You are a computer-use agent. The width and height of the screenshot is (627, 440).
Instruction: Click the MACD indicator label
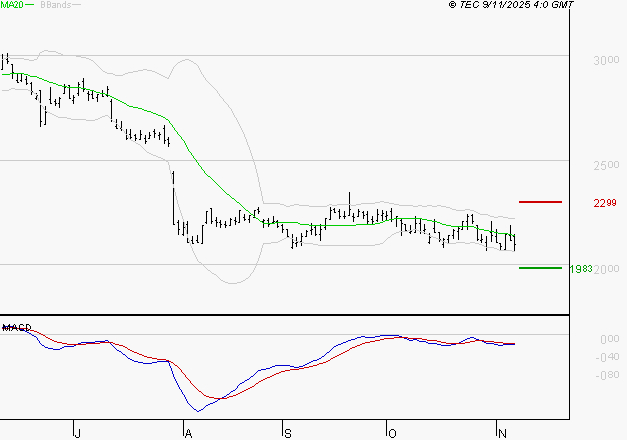(x=16, y=328)
